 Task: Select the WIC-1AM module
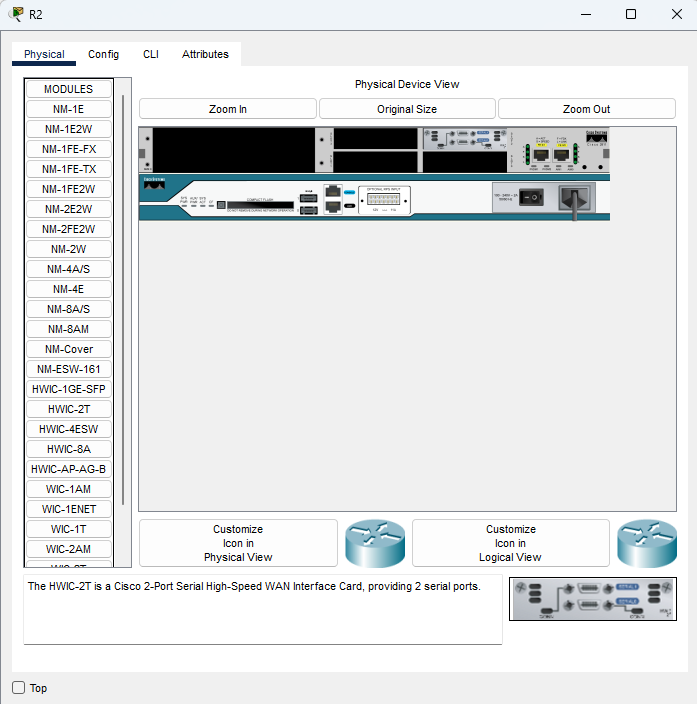(x=69, y=489)
